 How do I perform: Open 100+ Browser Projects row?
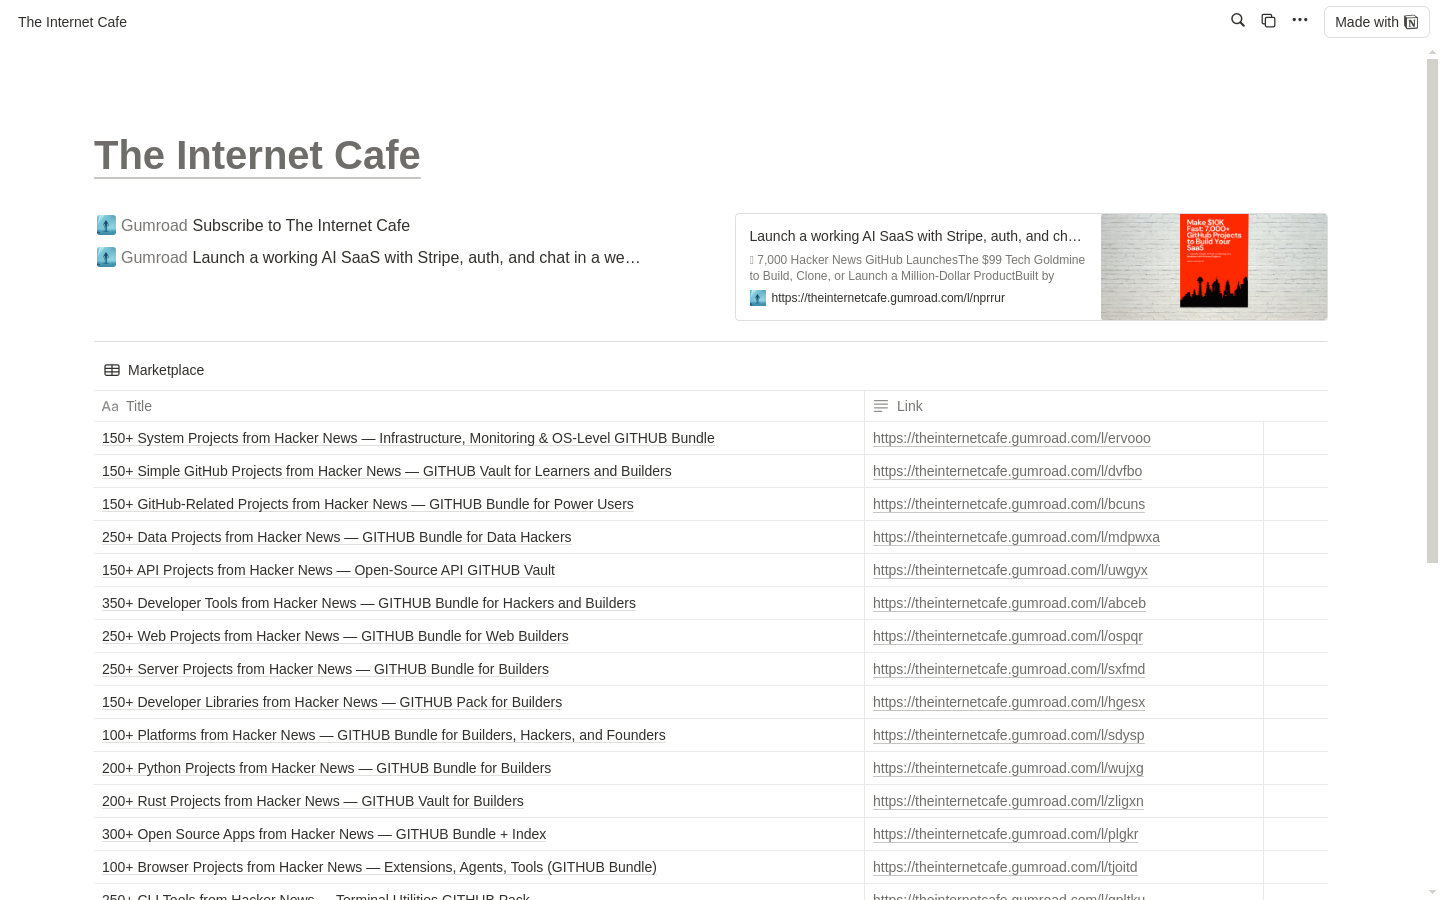click(x=379, y=867)
